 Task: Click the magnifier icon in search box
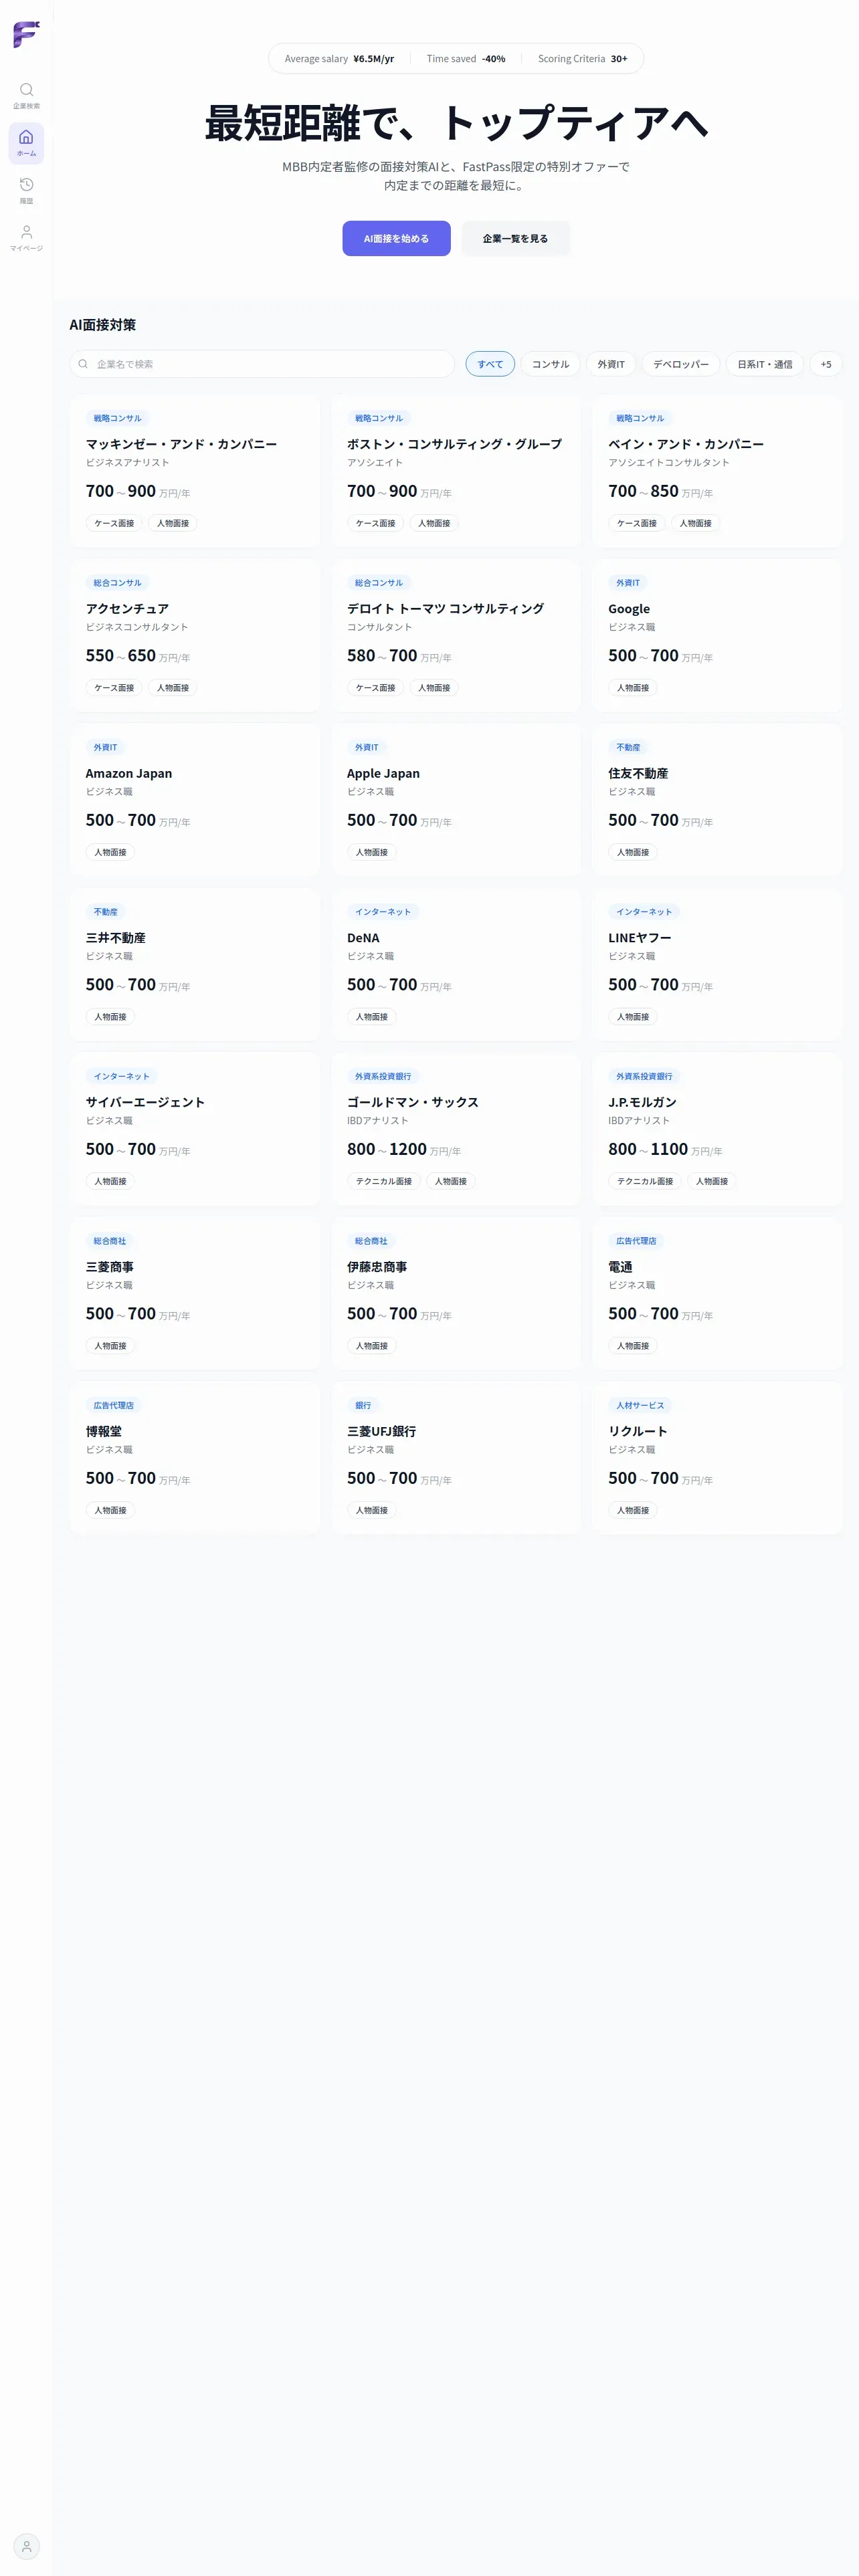click(x=83, y=364)
